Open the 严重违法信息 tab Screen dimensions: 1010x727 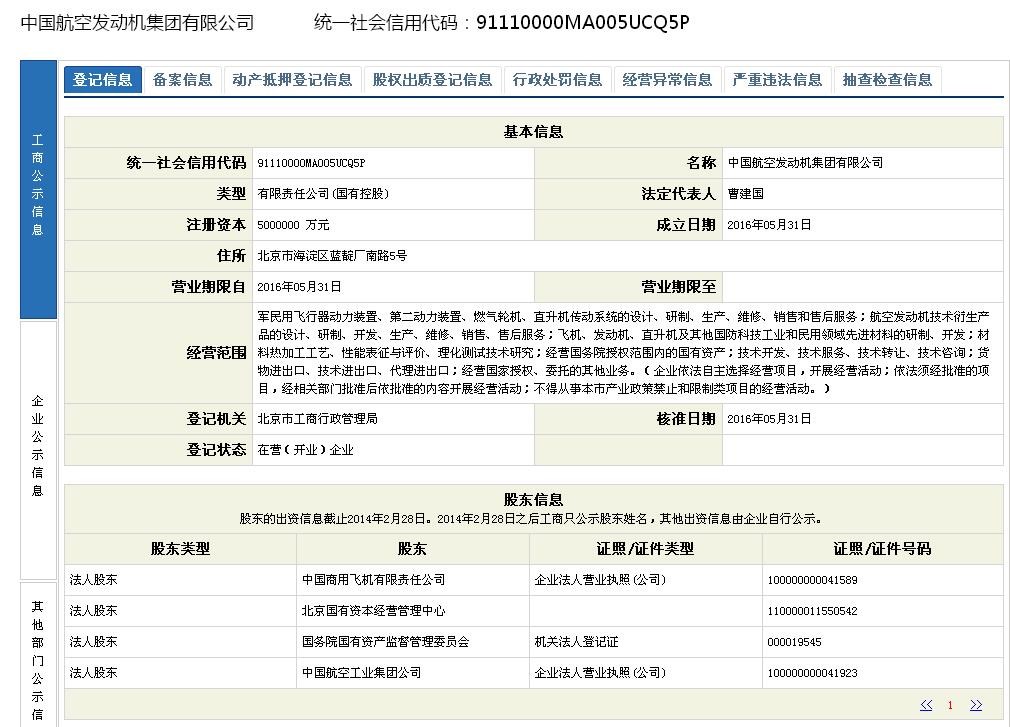[x=777, y=80]
